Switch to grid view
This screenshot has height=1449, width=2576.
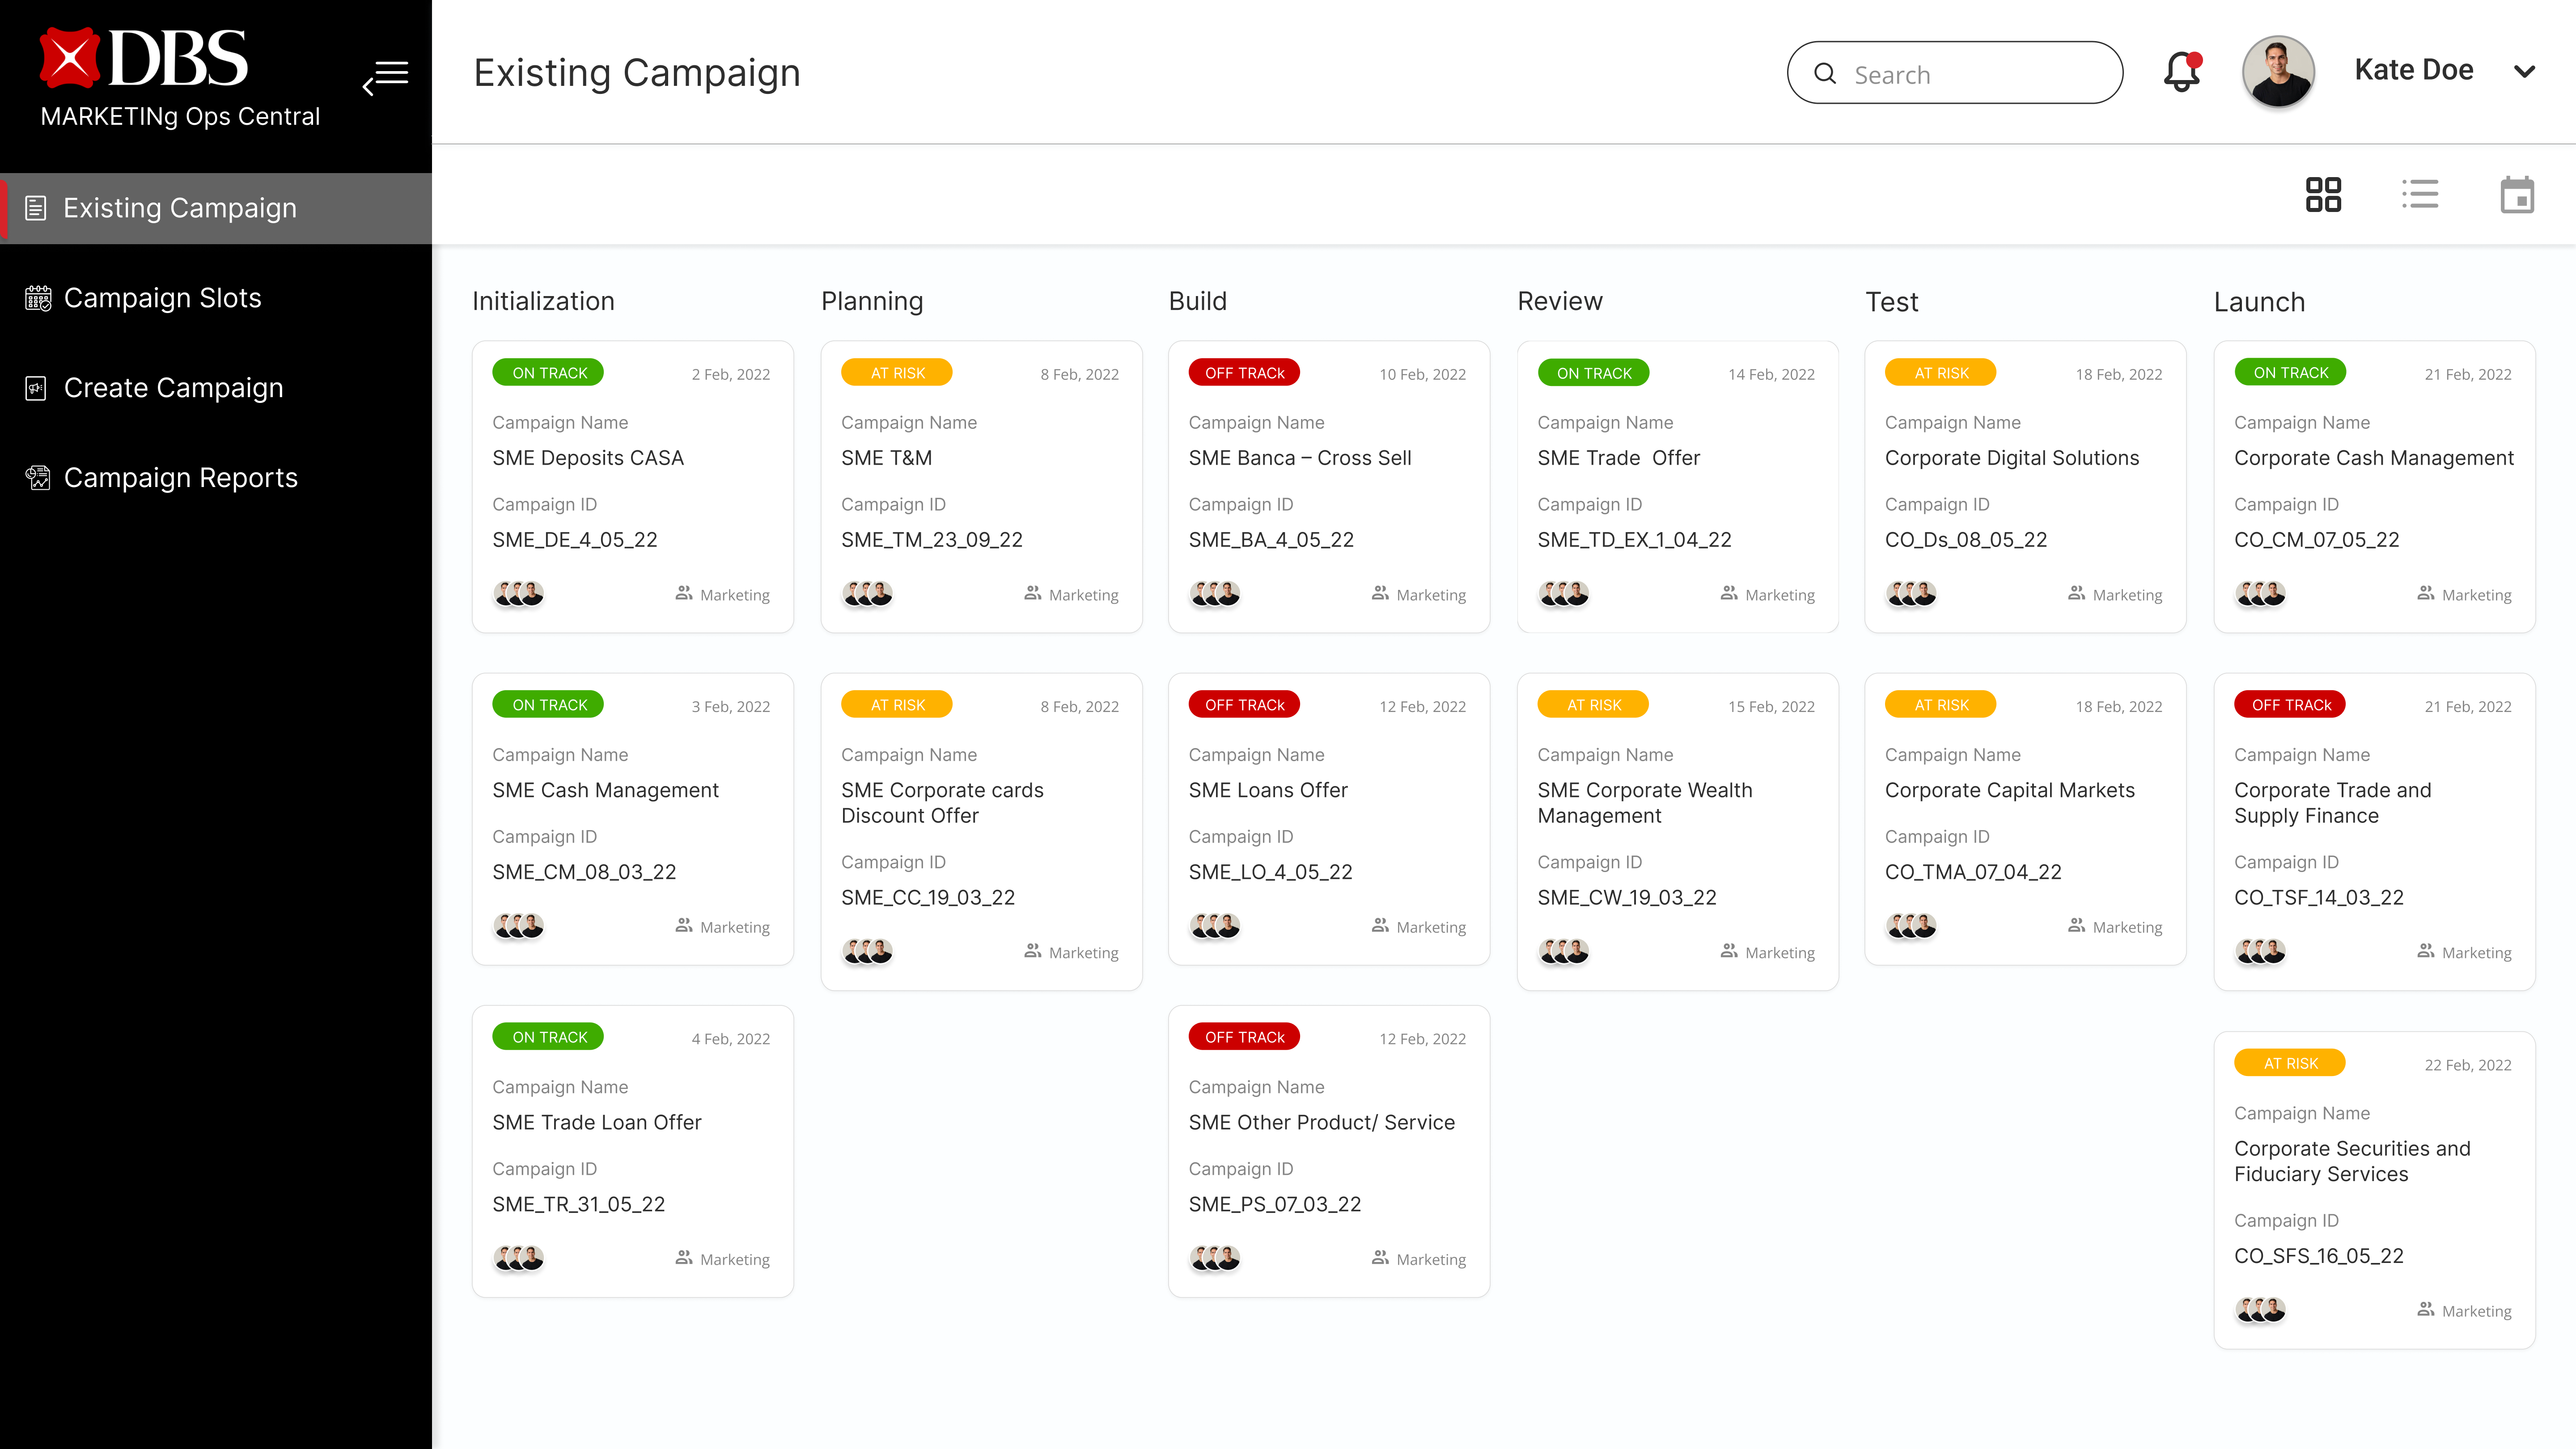point(2323,195)
